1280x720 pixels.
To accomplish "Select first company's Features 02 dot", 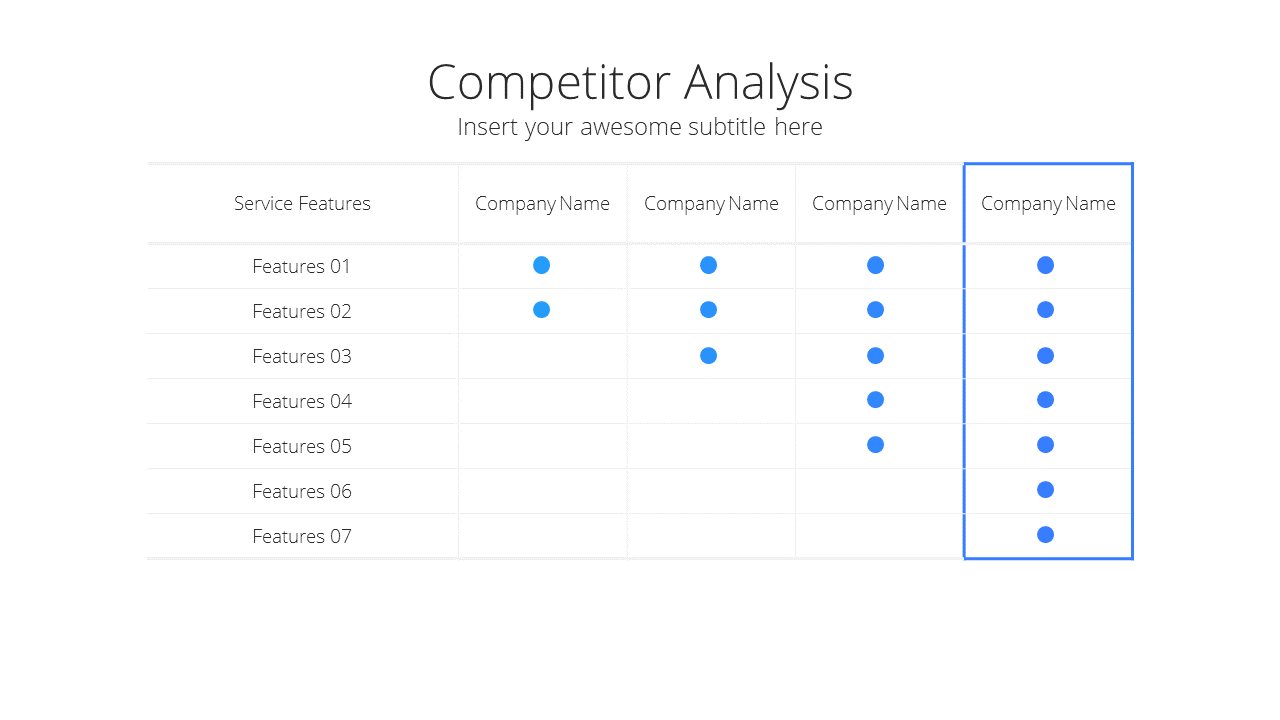I will click(x=541, y=310).
